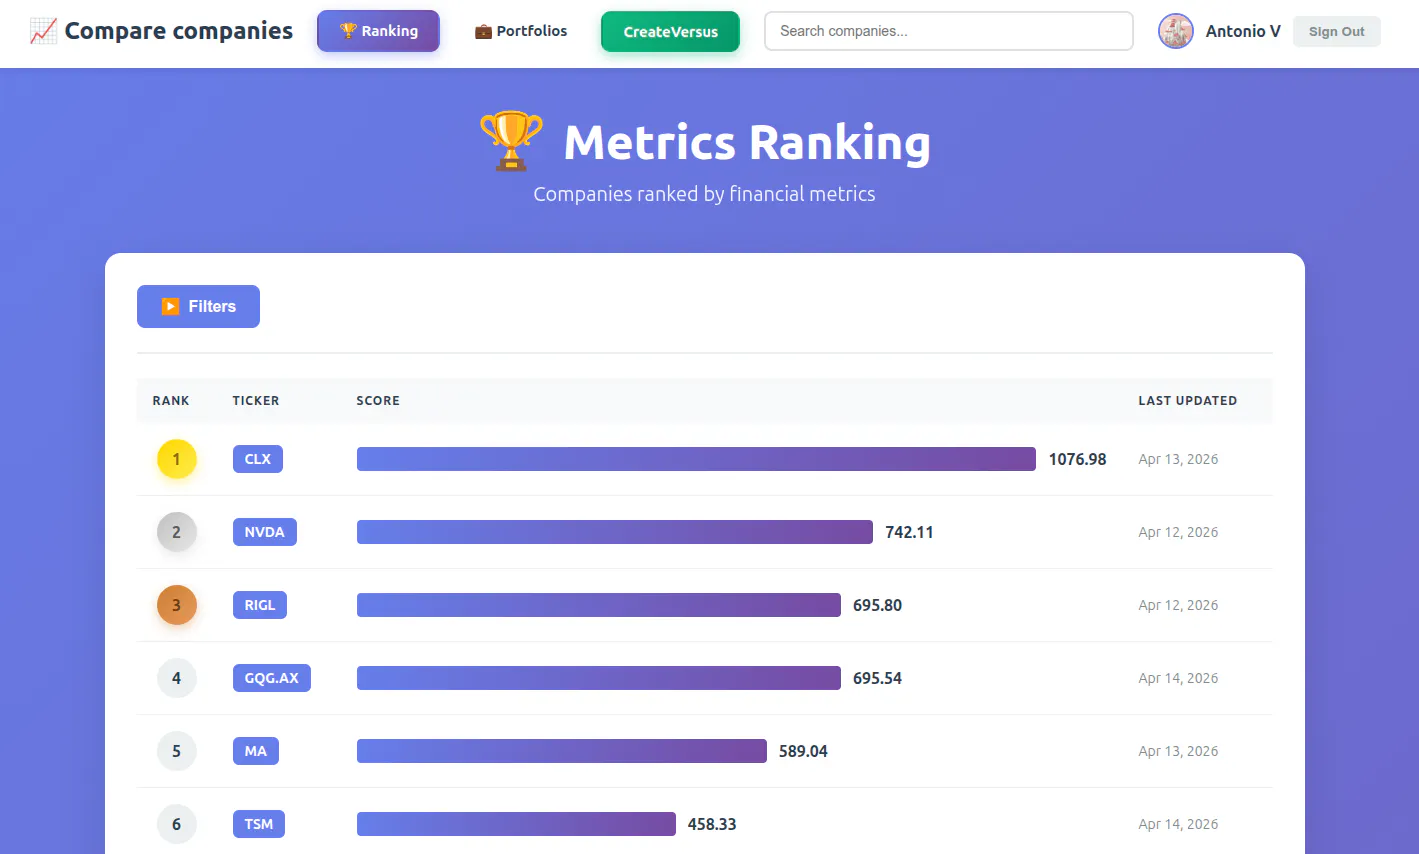Click the gold rank 1 badge

pyautogui.click(x=177, y=459)
